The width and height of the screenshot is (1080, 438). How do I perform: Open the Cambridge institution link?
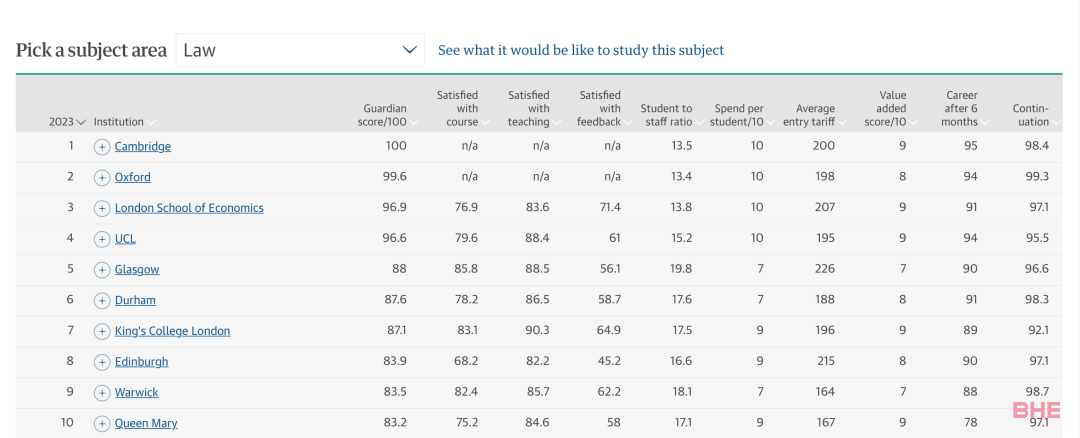[x=143, y=147]
